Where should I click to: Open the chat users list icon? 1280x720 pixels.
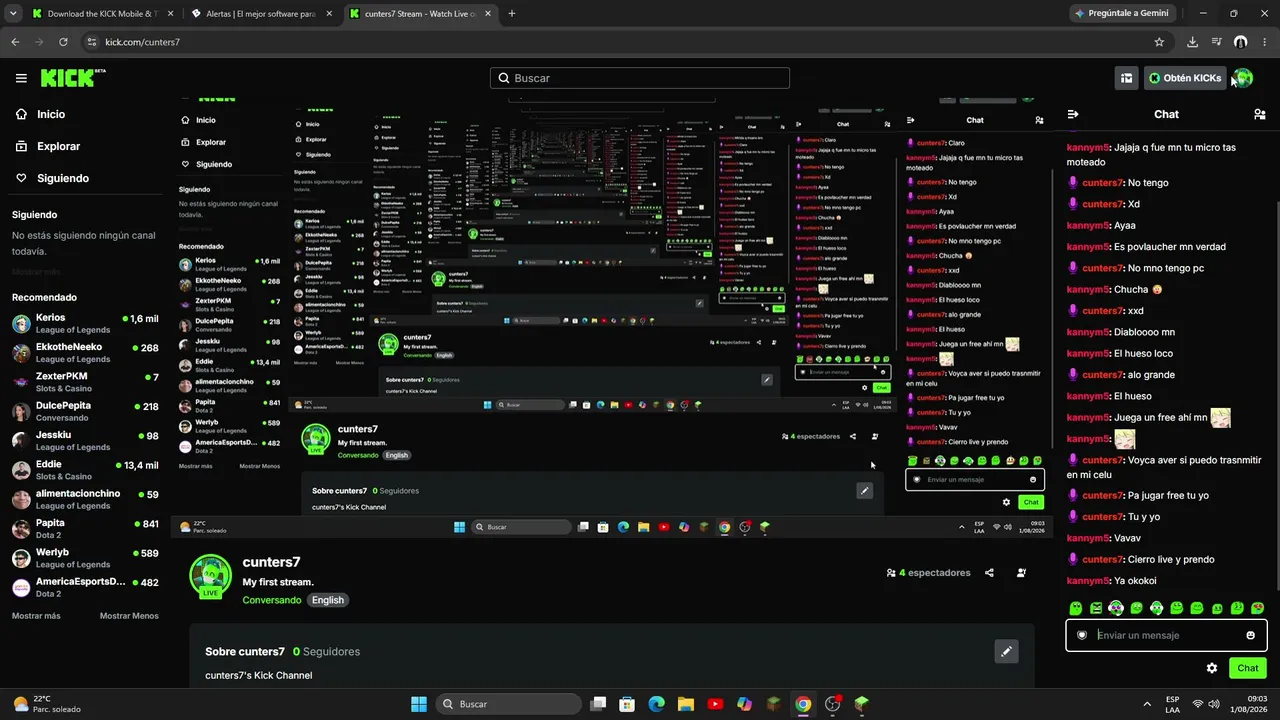[1259, 114]
